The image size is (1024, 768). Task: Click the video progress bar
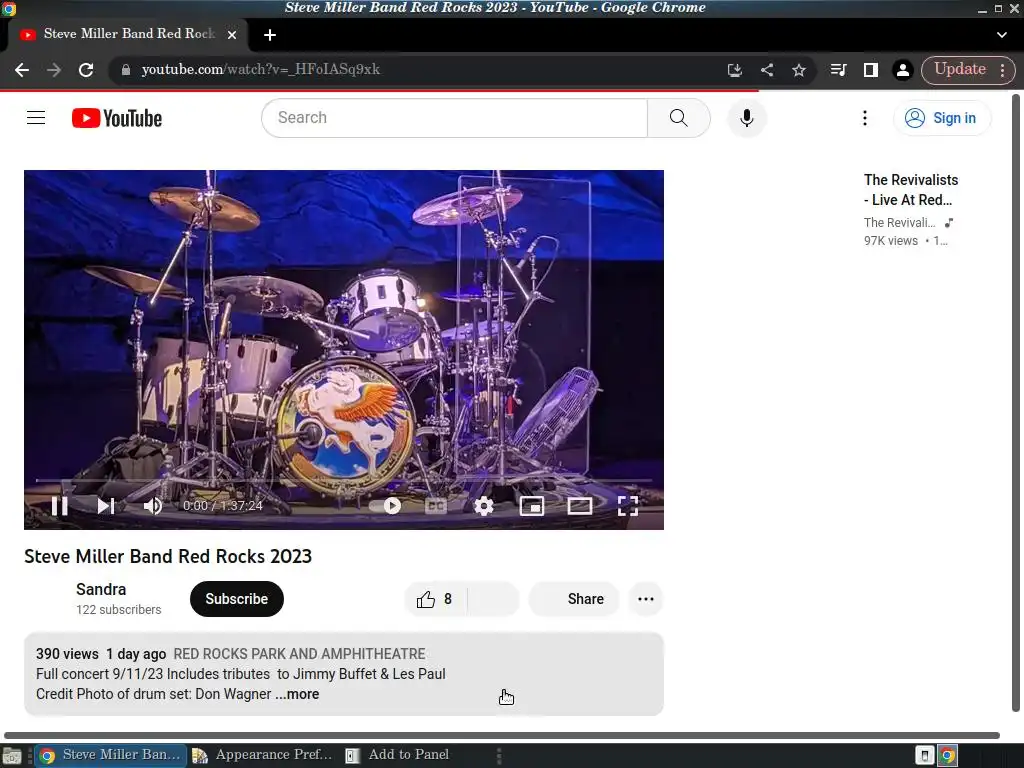click(x=344, y=480)
